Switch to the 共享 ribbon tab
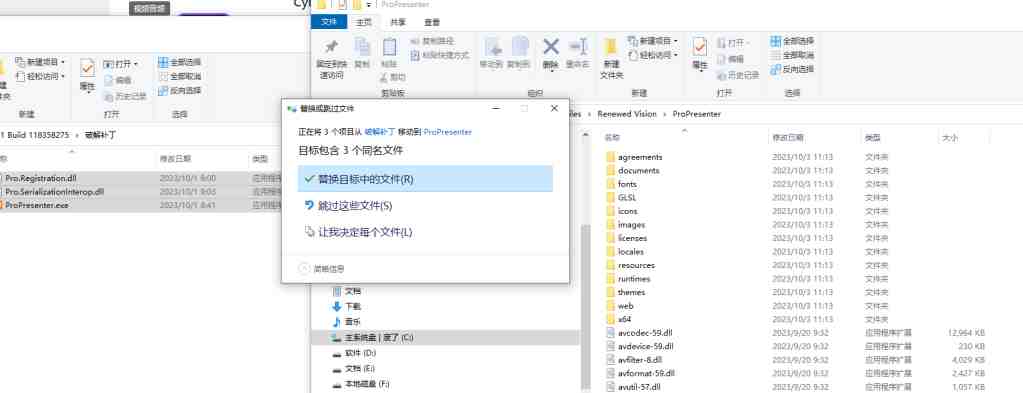This screenshot has width=1023, height=393. tap(398, 22)
